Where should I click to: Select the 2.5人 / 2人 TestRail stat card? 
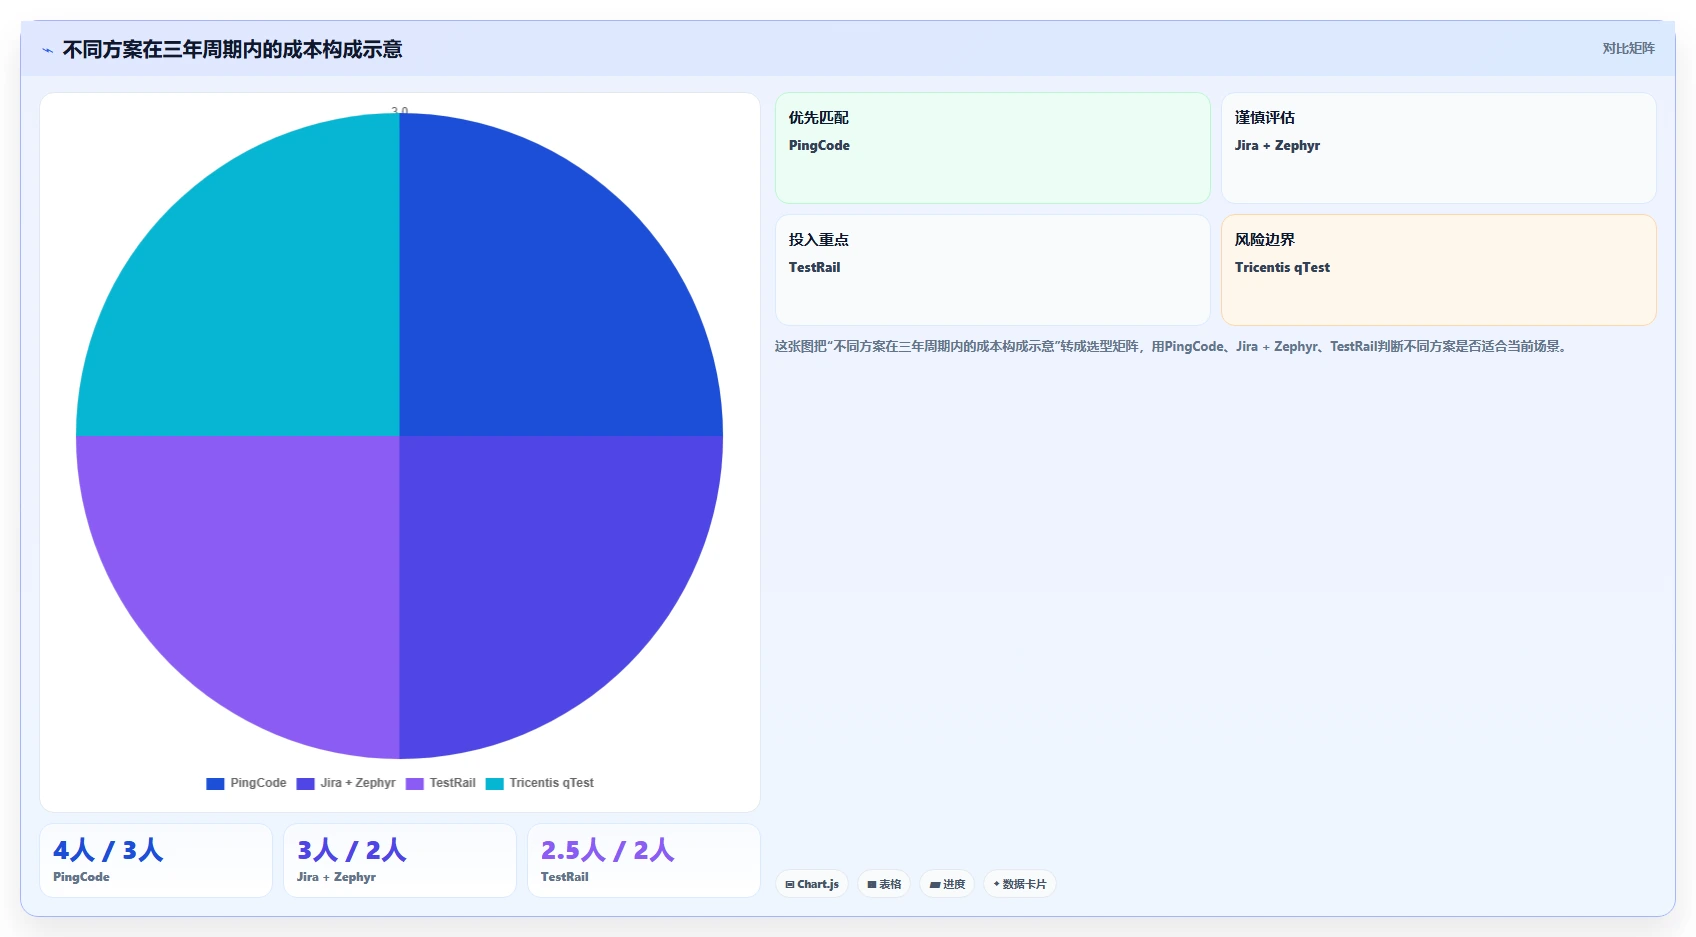coord(644,861)
